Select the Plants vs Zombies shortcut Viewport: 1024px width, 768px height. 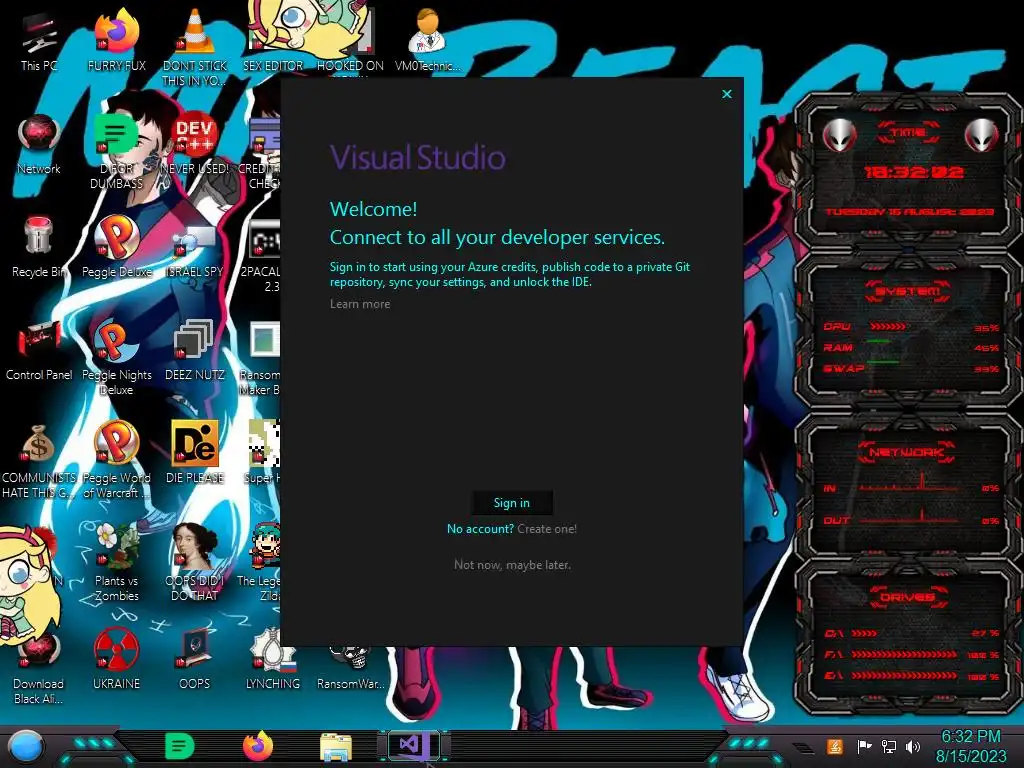tap(116, 563)
